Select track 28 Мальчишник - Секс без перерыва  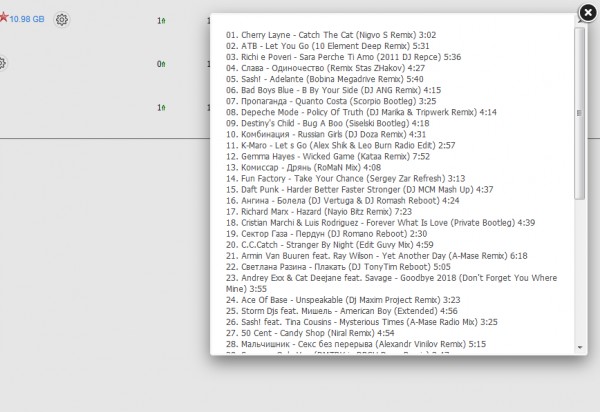[356, 345]
